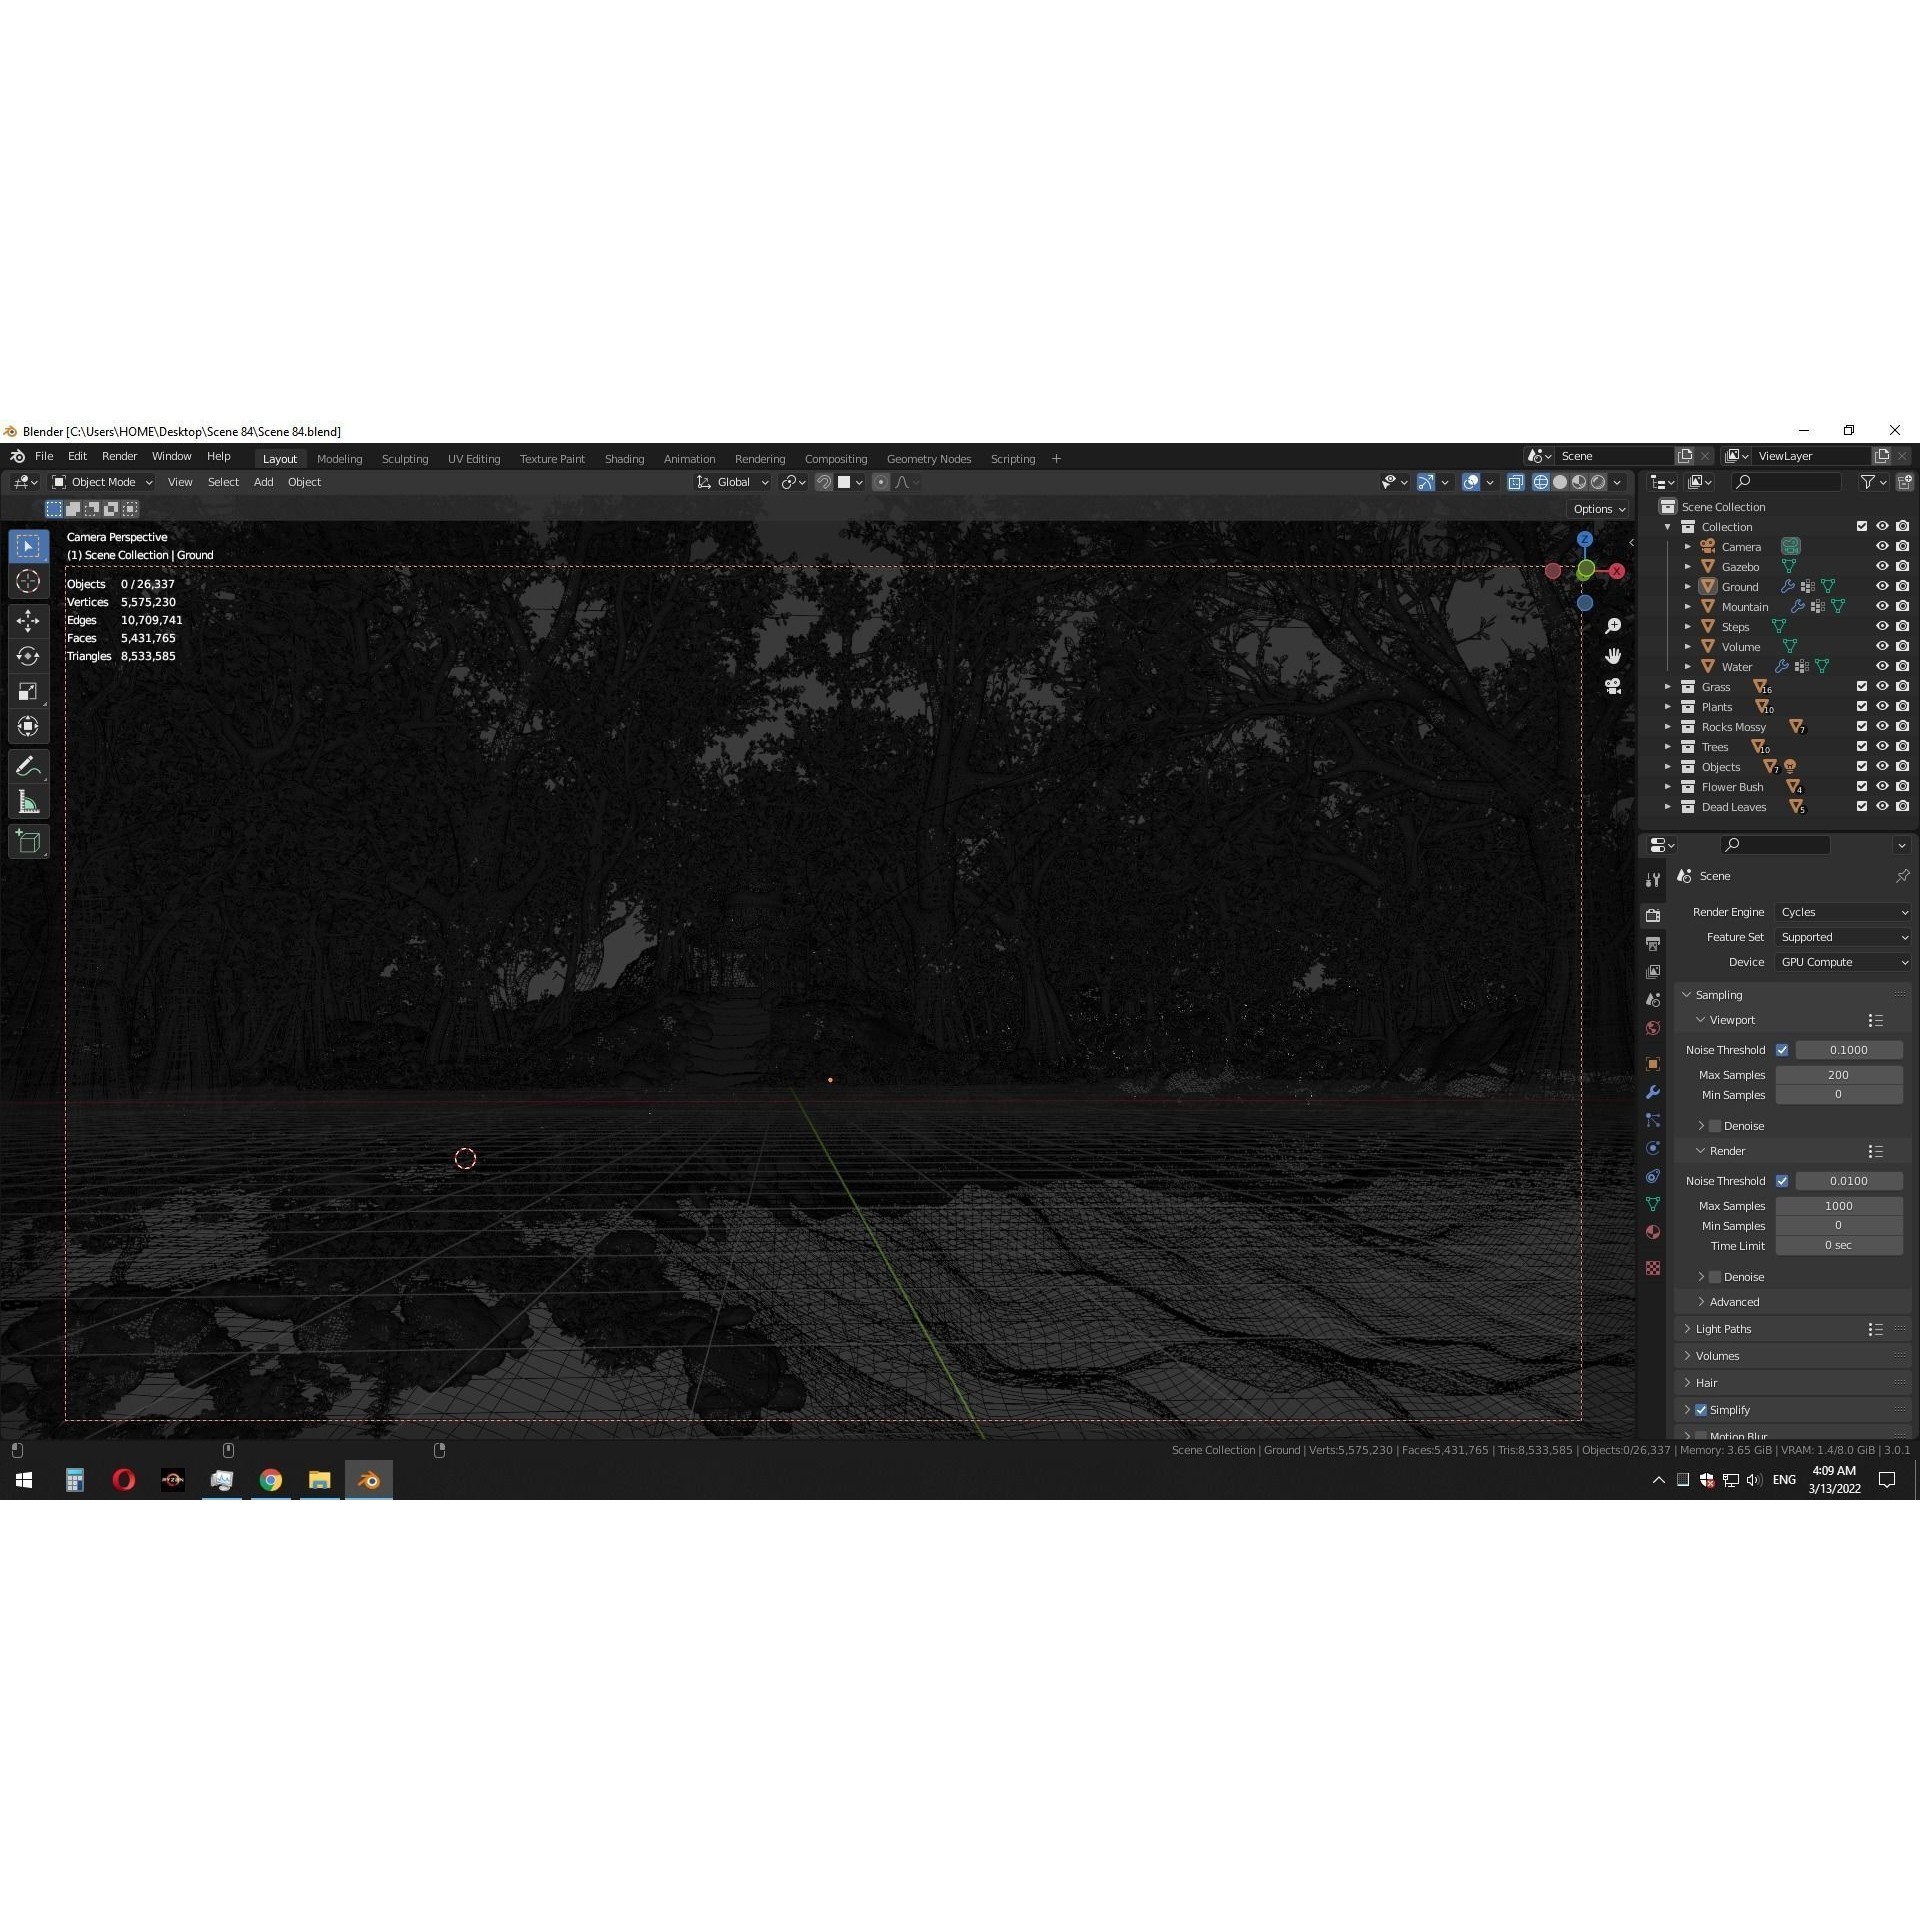The width and height of the screenshot is (1920, 1920).
Task: Hide the Gazebo object in viewport
Action: coord(1881,567)
